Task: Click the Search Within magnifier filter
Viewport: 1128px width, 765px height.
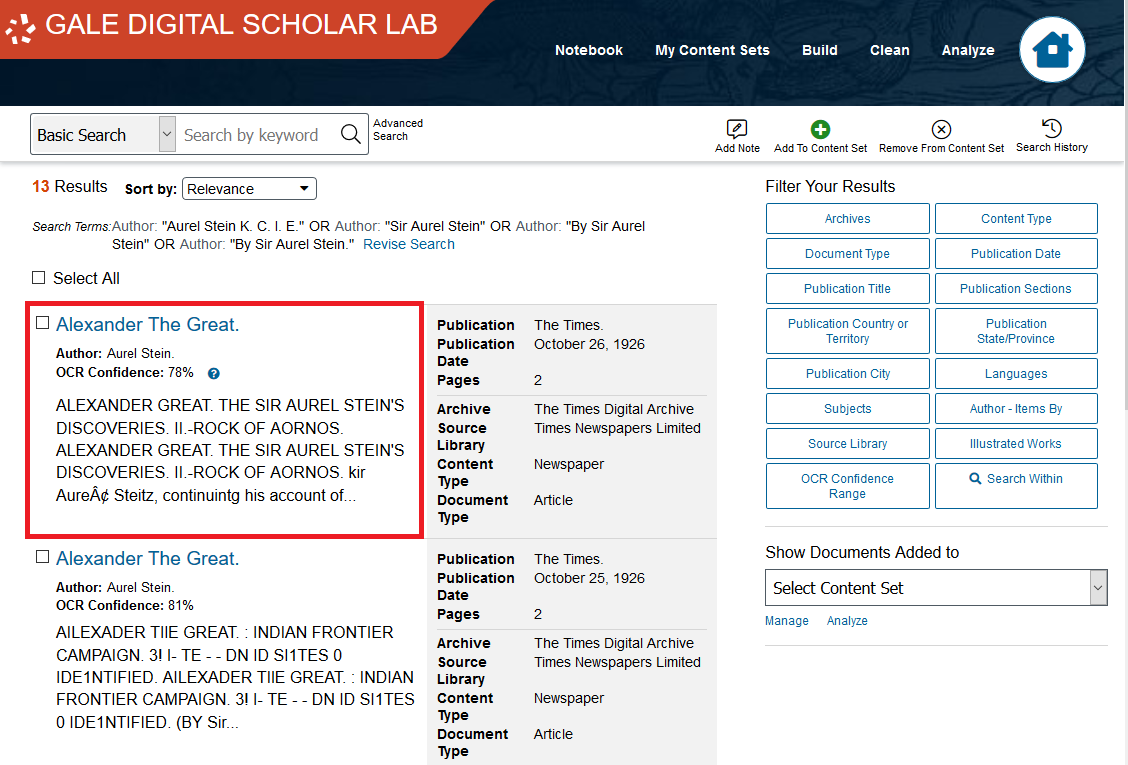Action: [x=1016, y=479]
